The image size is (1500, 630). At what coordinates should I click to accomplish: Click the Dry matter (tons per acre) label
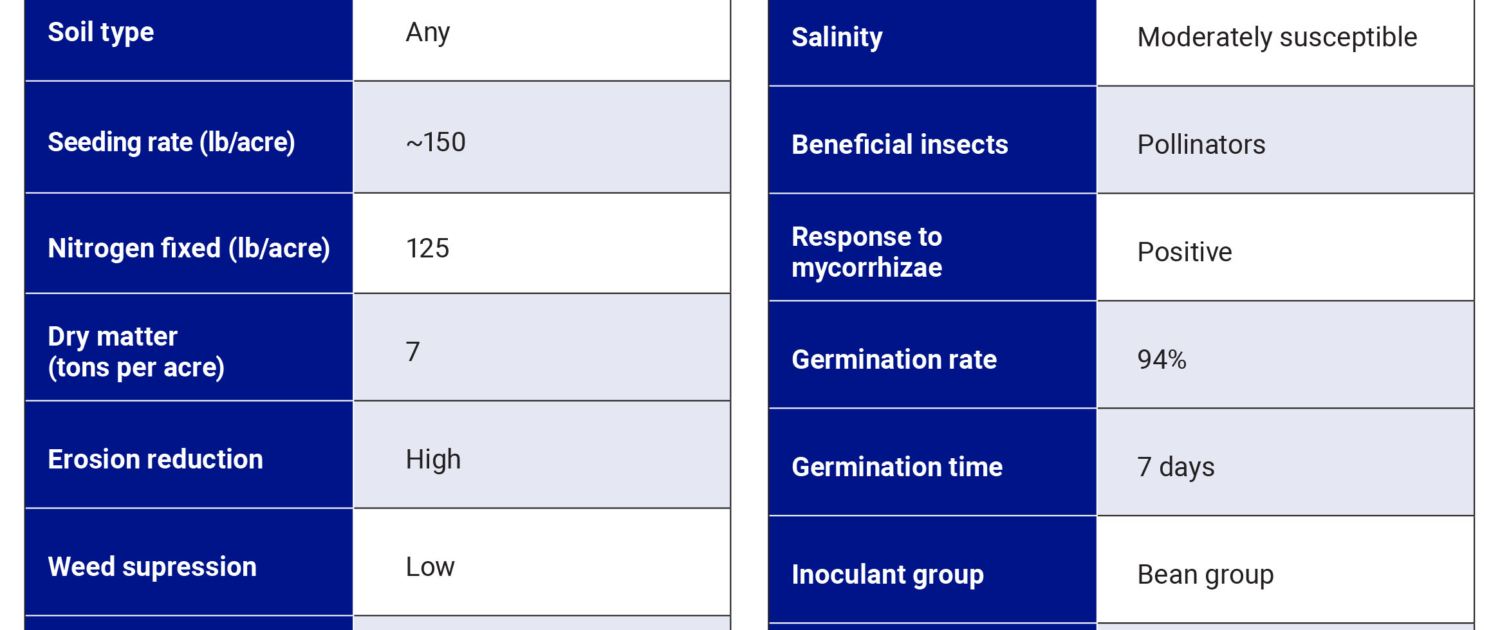click(136, 352)
